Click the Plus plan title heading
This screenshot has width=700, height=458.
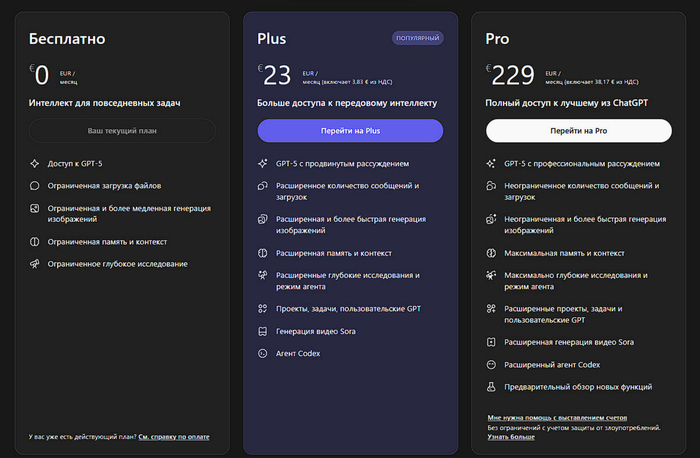point(271,40)
